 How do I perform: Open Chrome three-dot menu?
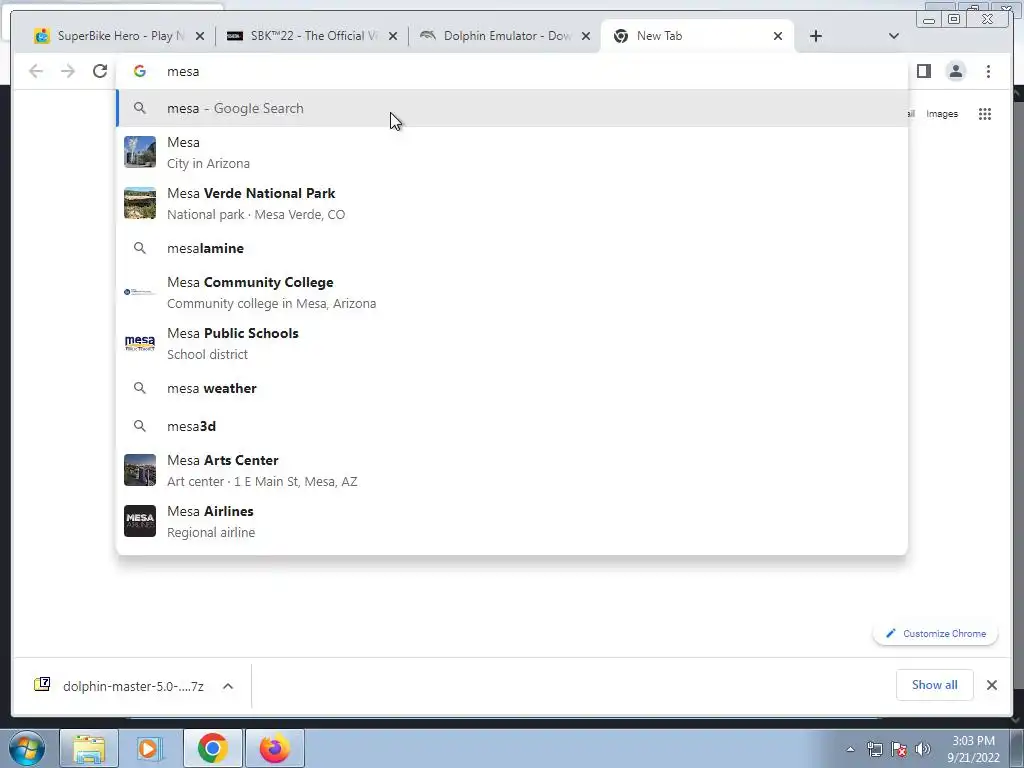(988, 71)
